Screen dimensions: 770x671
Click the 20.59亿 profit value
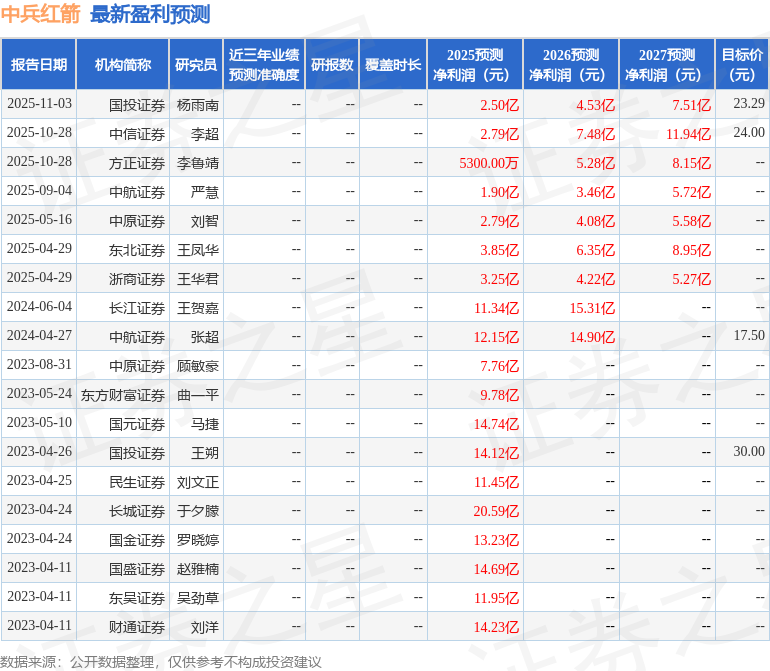(496, 511)
